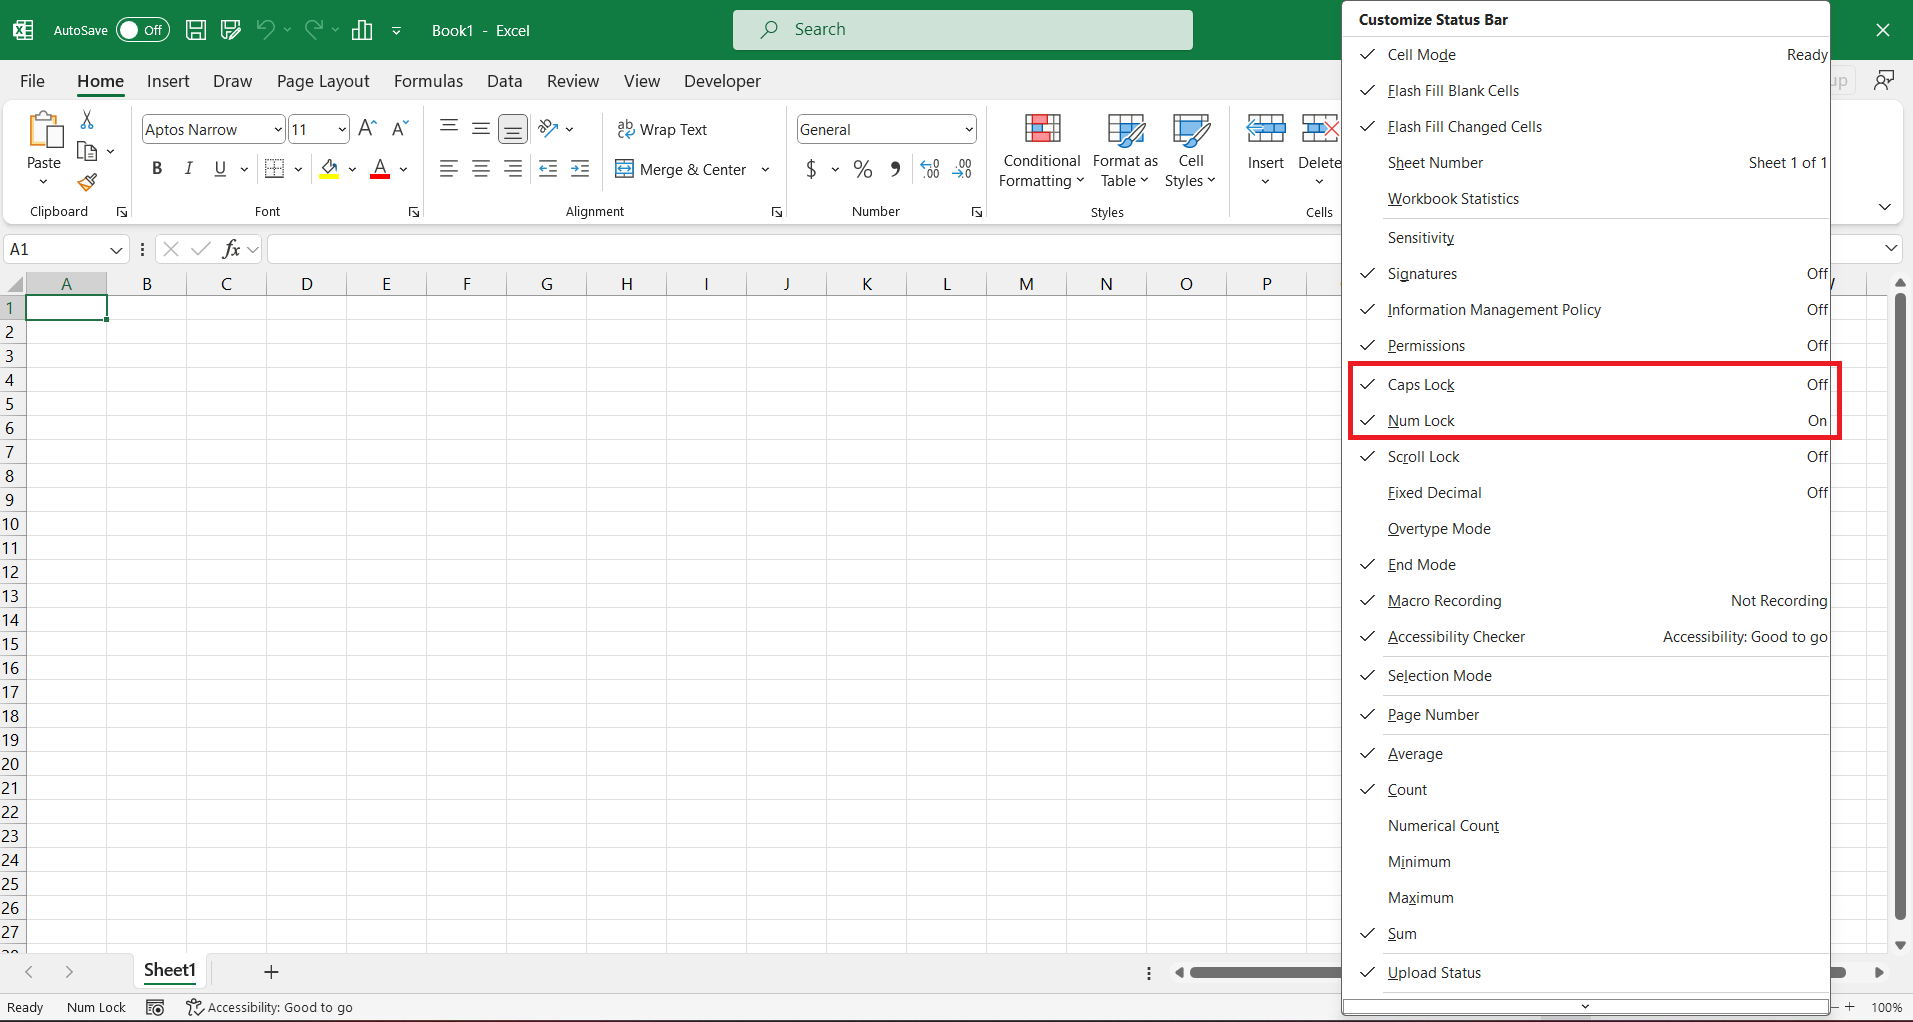This screenshot has height=1022, width=1913.
Task: Click the Undo arrow icon
Action: pyautogui.click(x=265, y=30)
